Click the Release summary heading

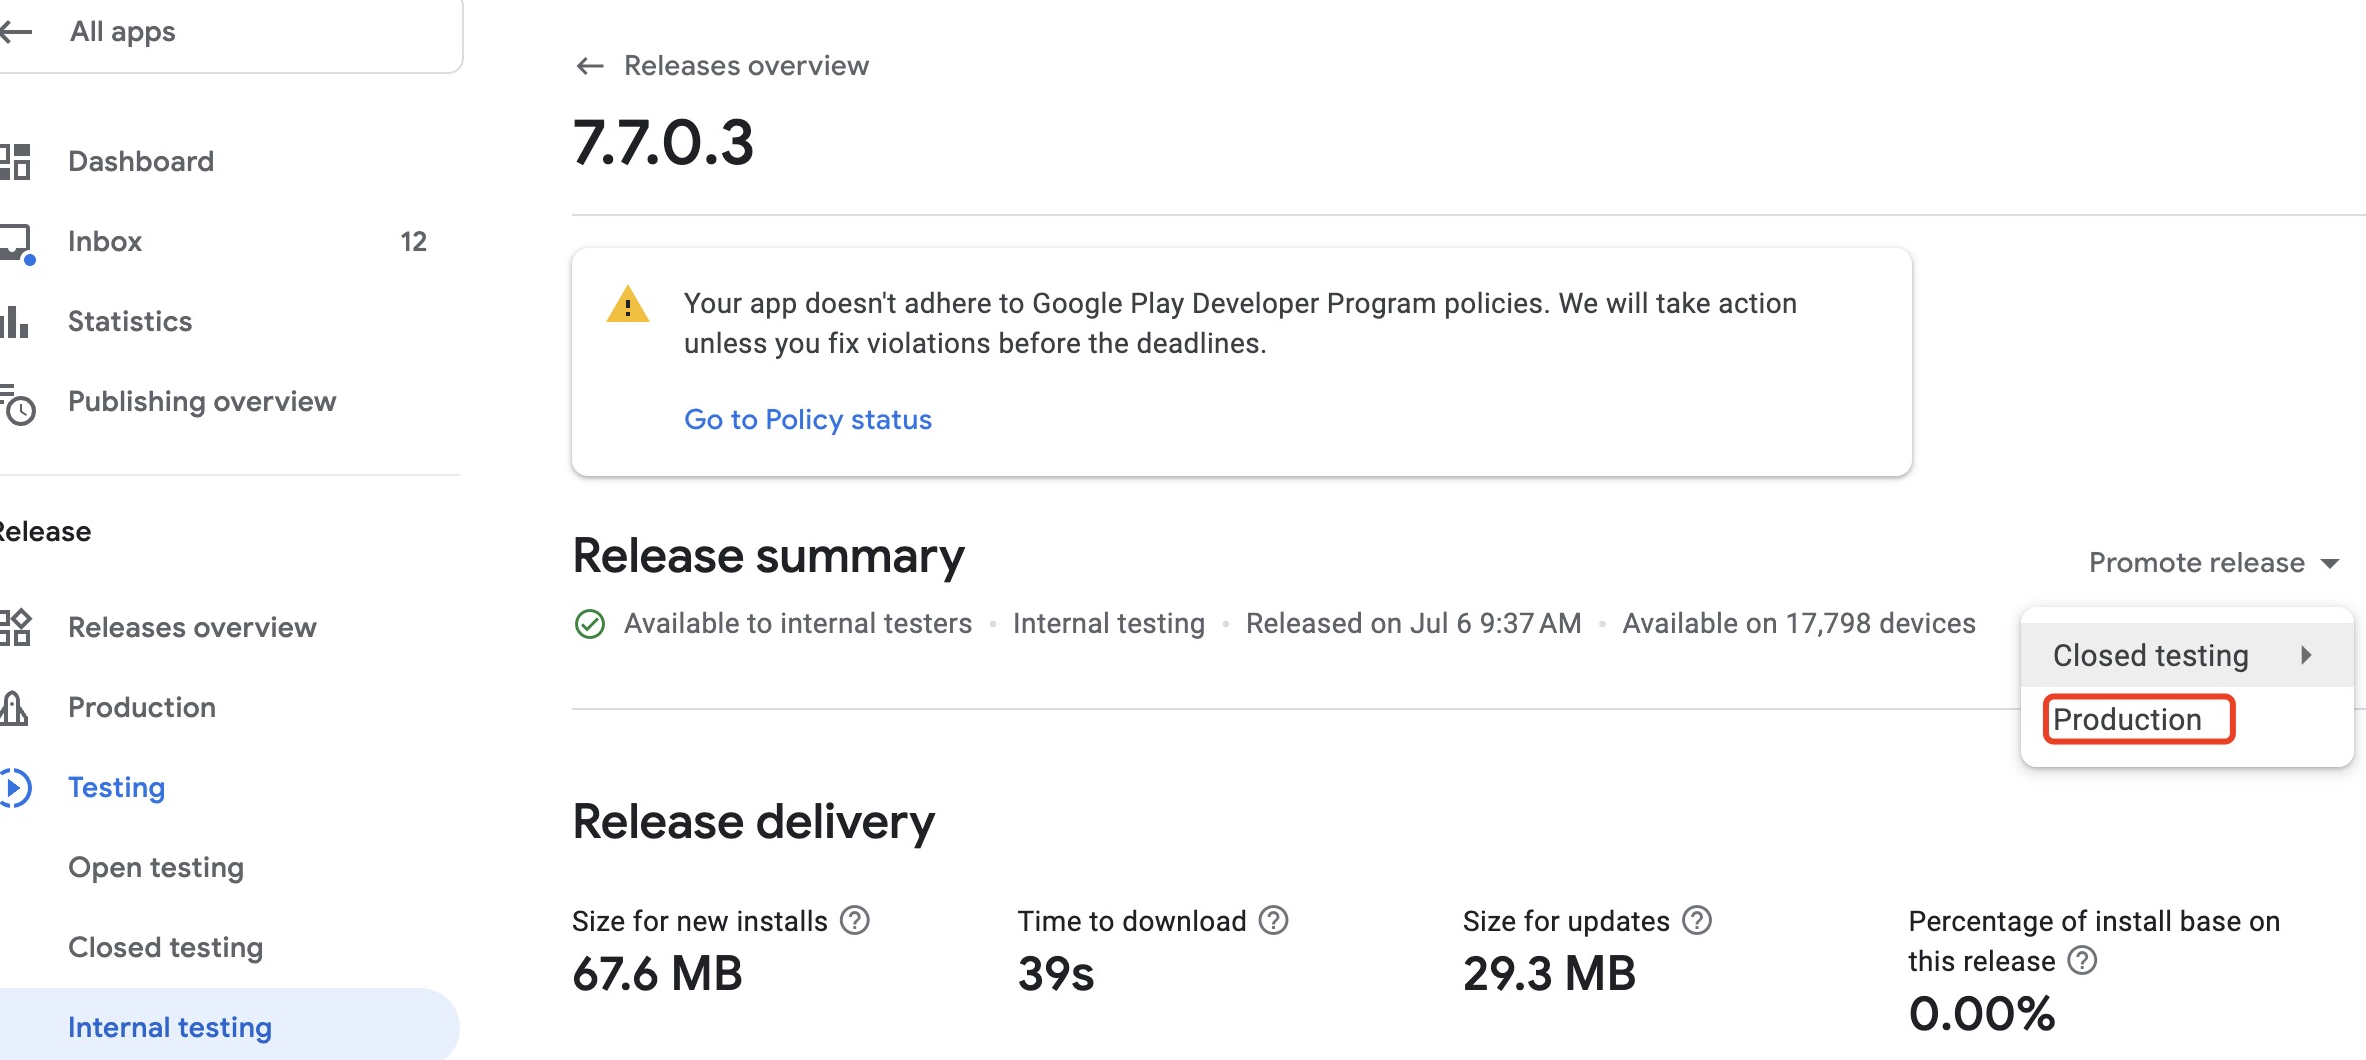768,556
